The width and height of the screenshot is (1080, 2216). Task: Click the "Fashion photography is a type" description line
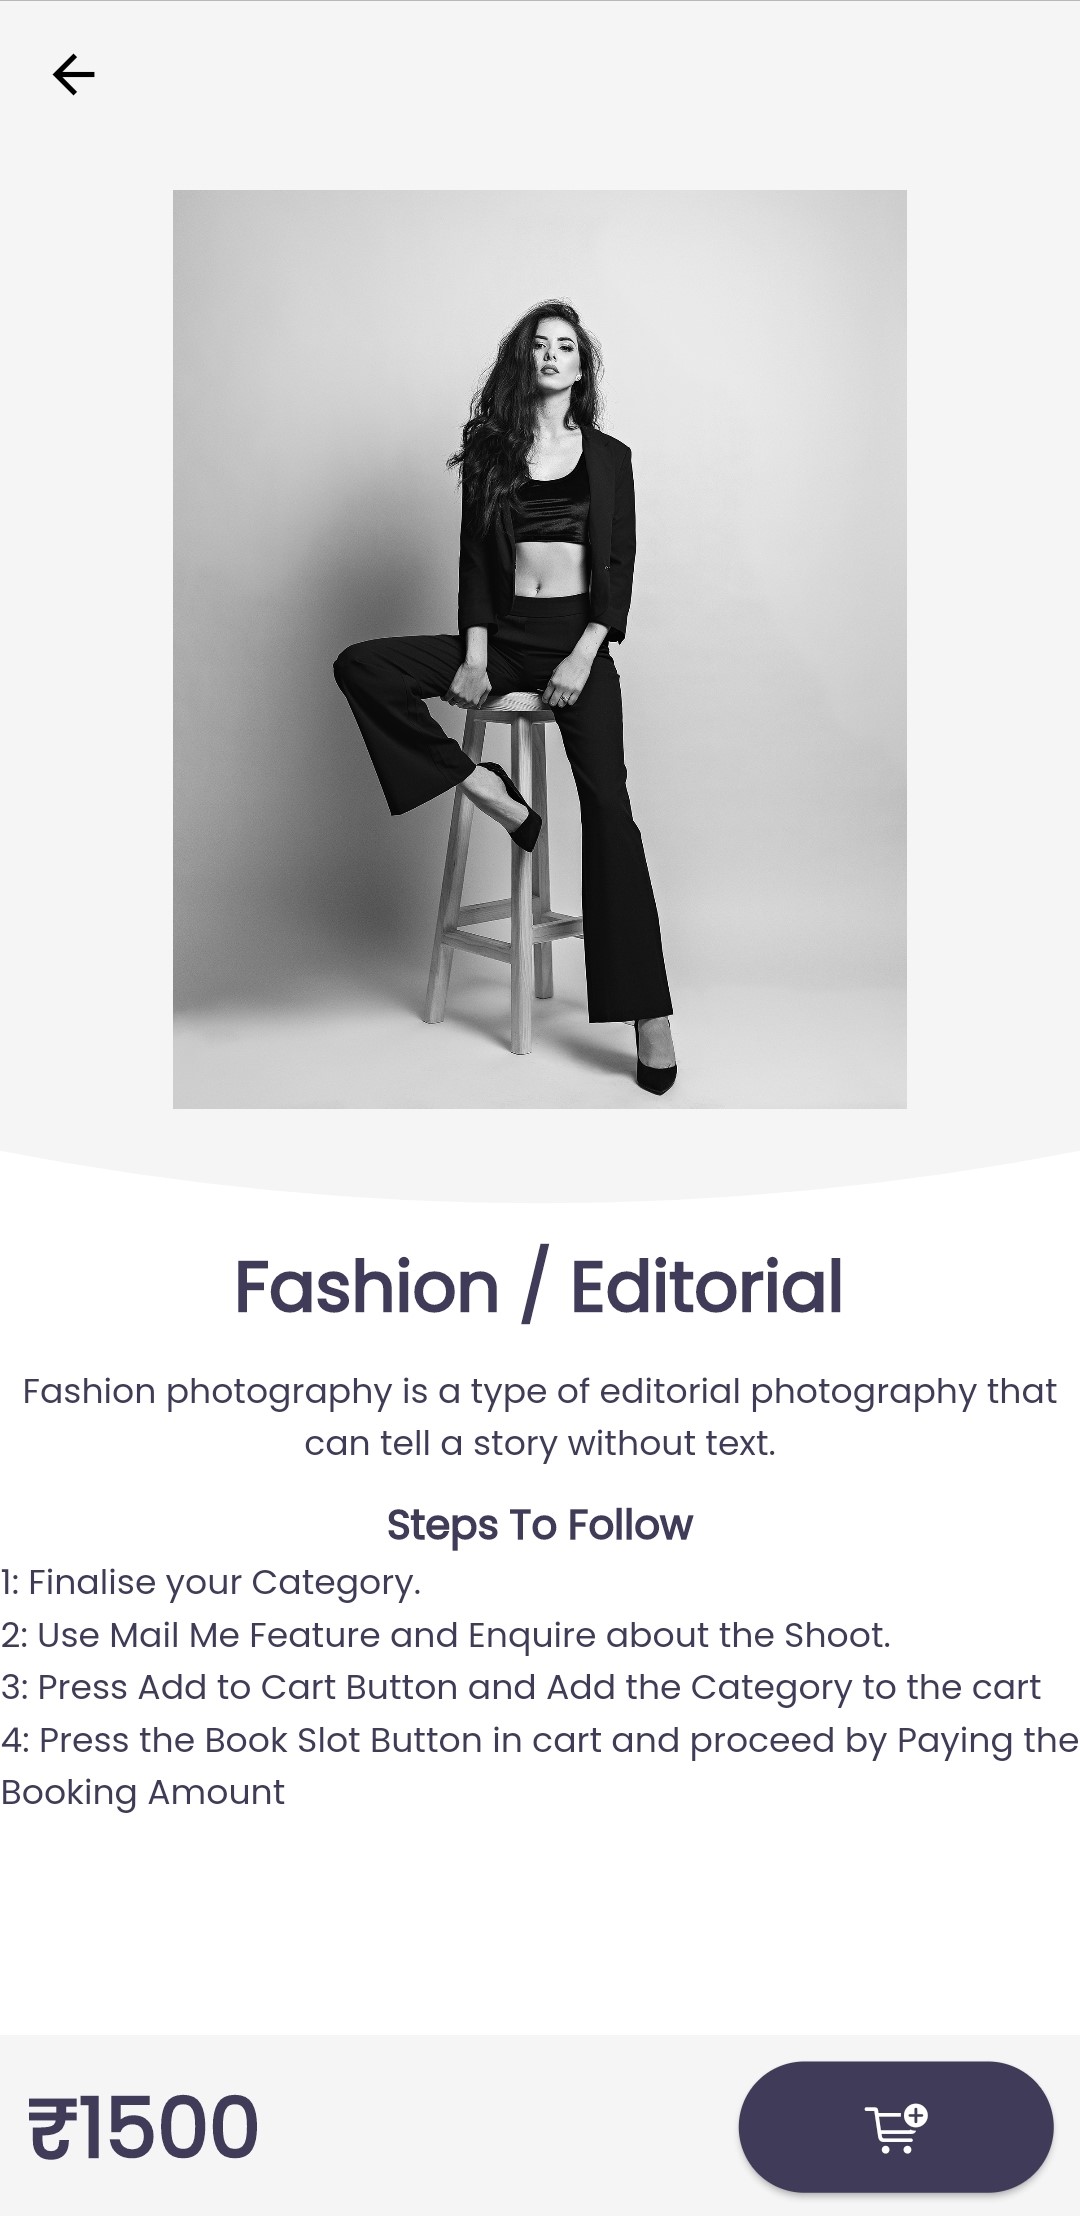point(540,1392)
